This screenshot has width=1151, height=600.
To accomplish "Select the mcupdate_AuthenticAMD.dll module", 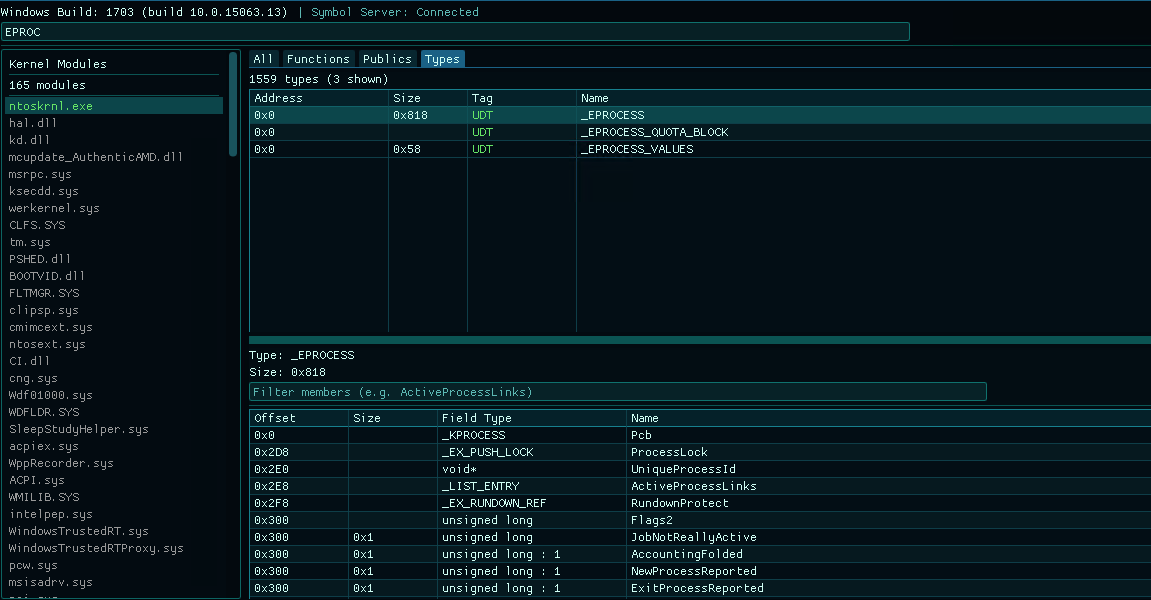I will coord(114,156).
